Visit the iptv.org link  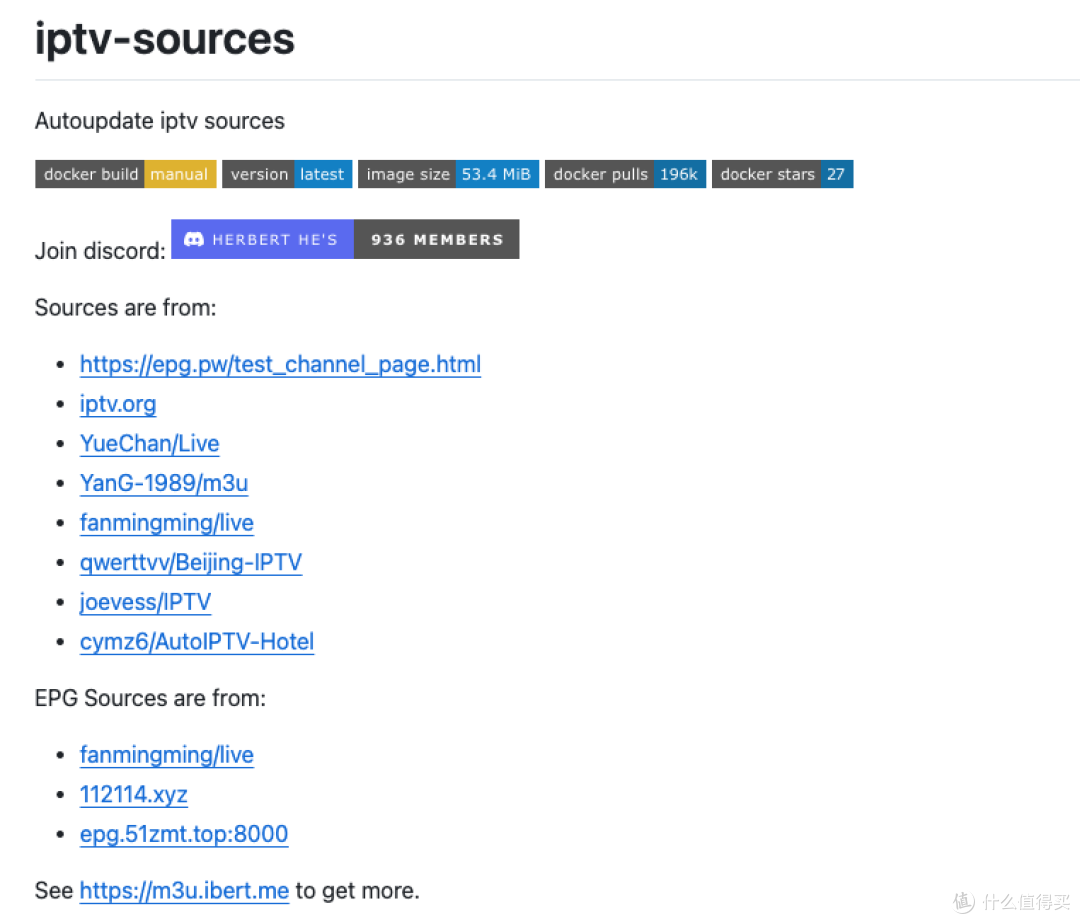point(118,404)
